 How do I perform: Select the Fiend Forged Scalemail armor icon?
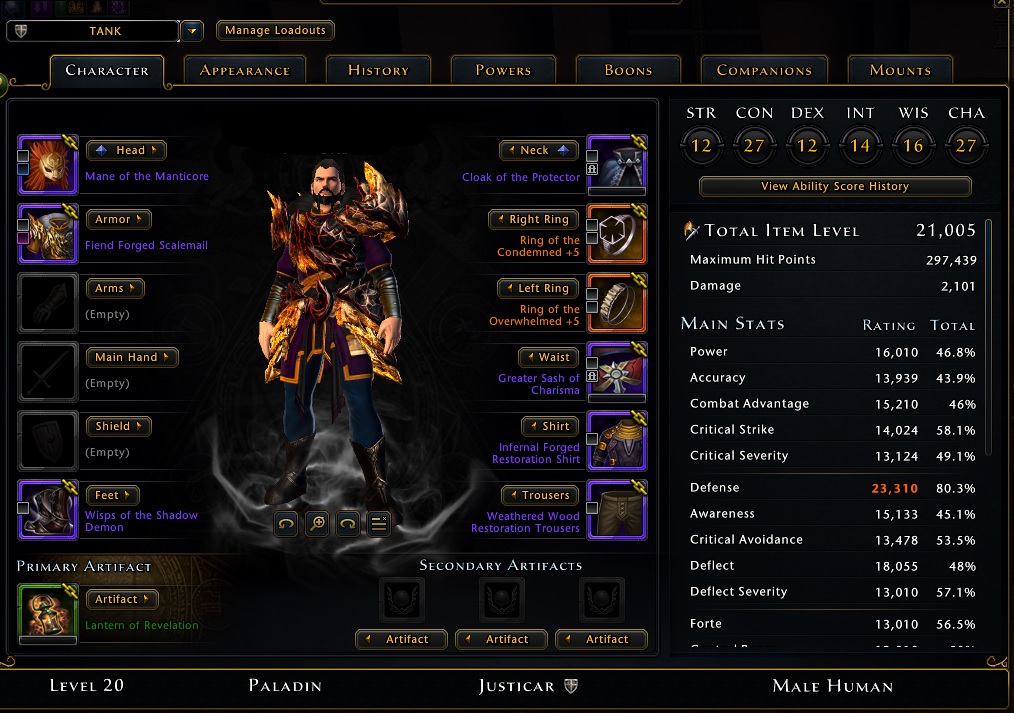(x=48, y=234)
